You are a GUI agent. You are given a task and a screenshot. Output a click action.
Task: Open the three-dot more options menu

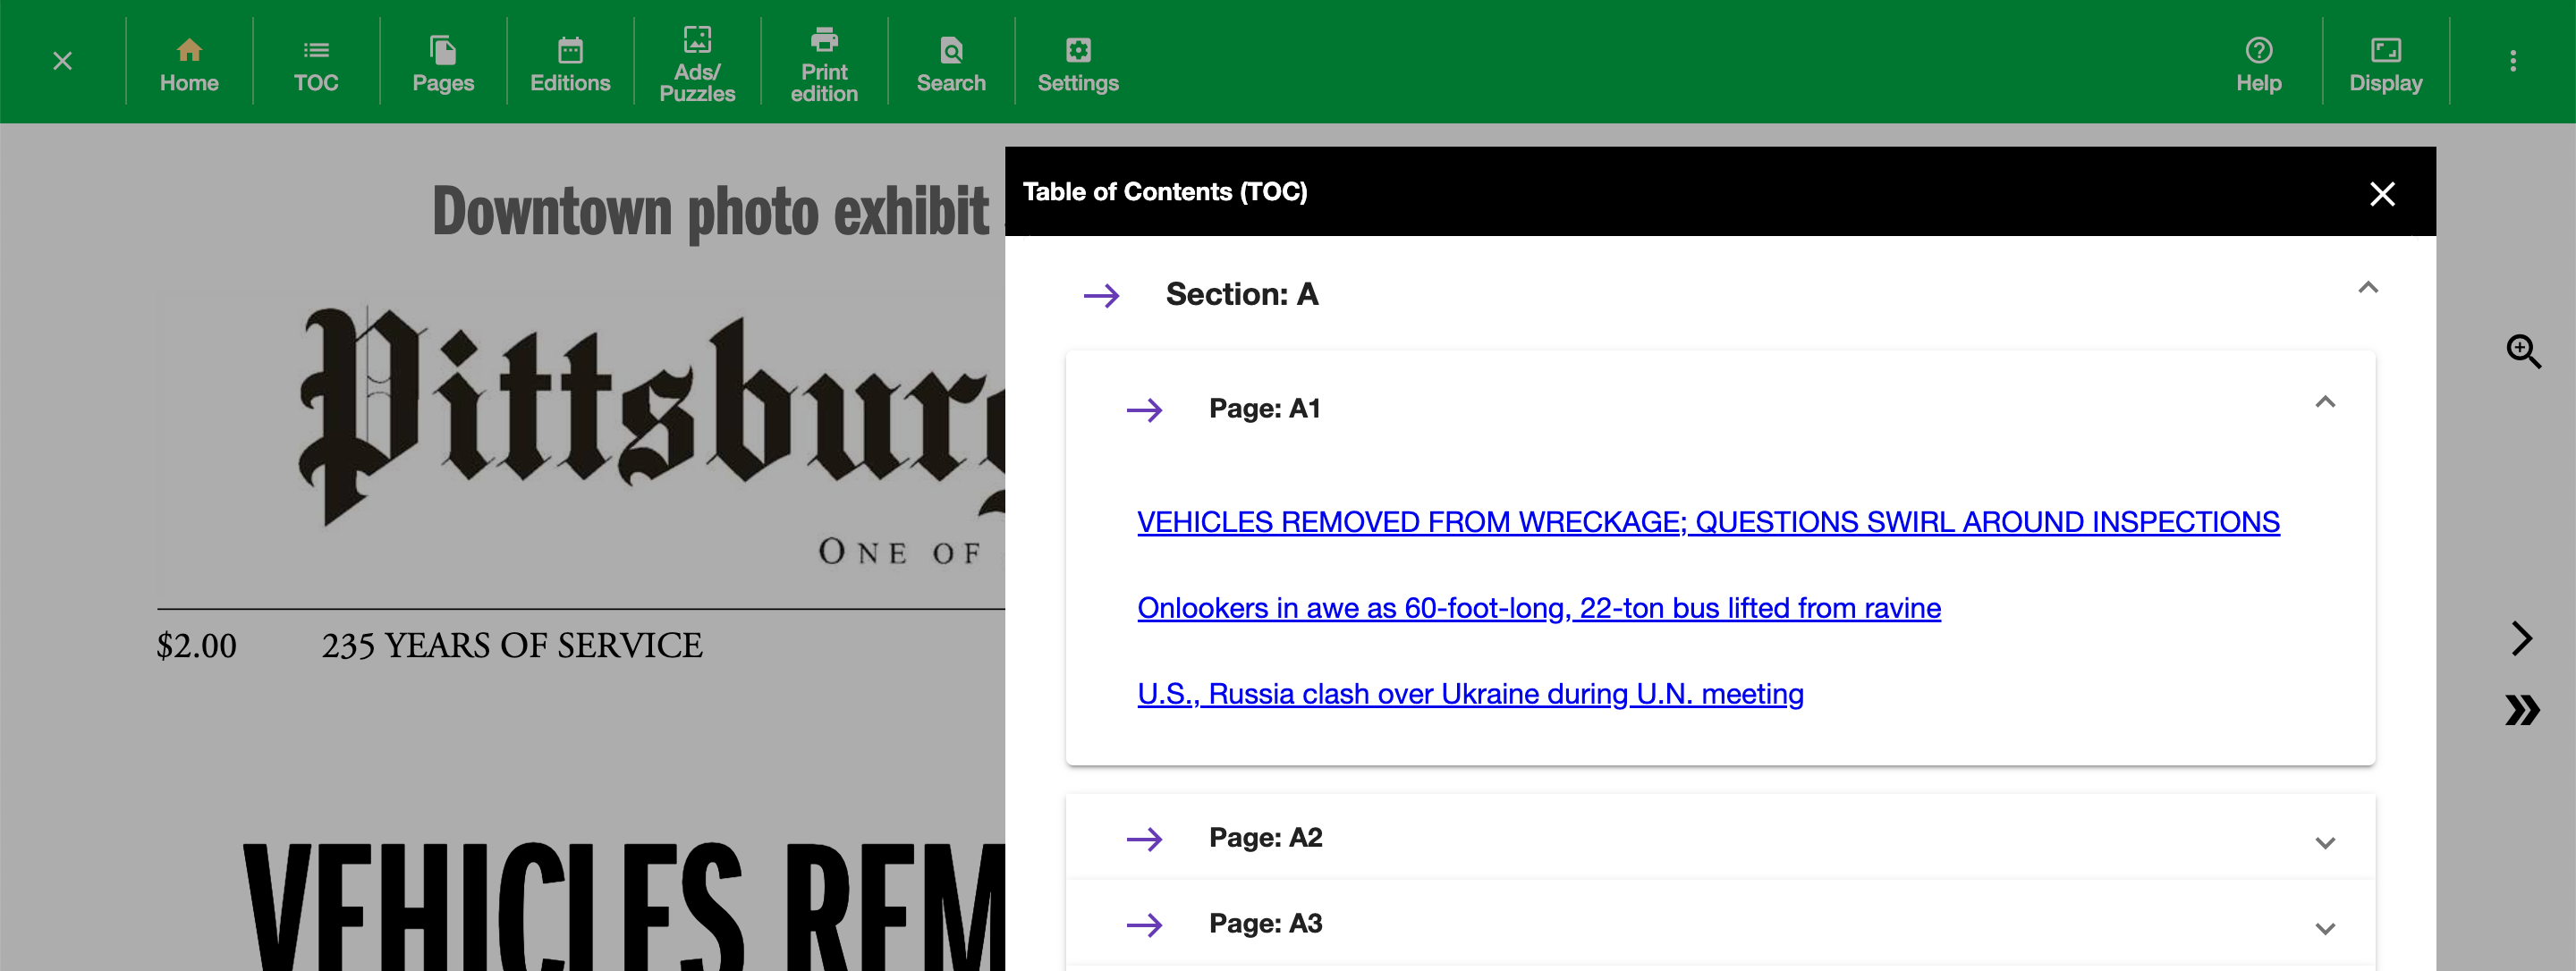pyautogui.click(x=2512, y=62)
